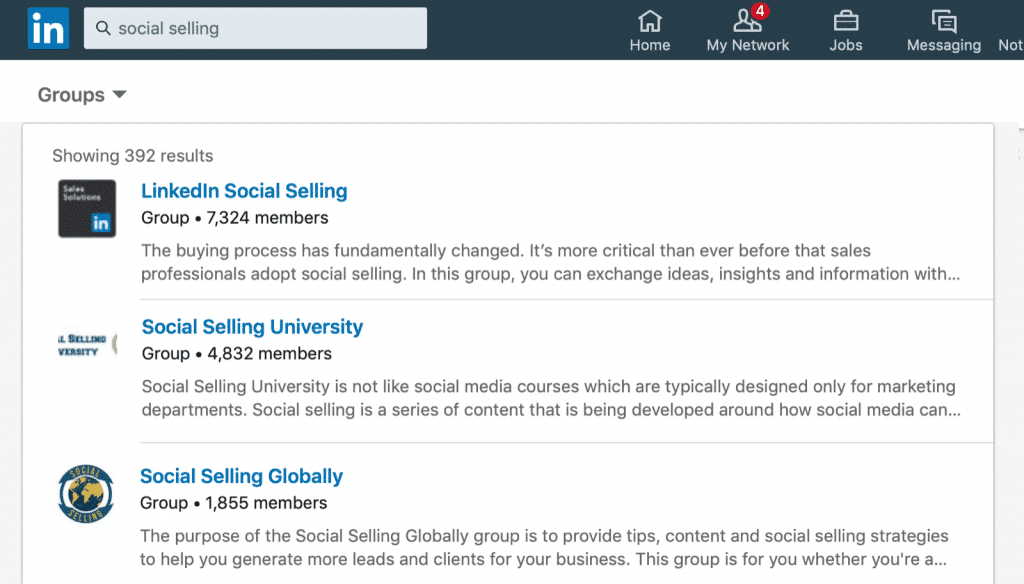Go to Home via house icon
The image size is (1024, 584).
point(650,20)
